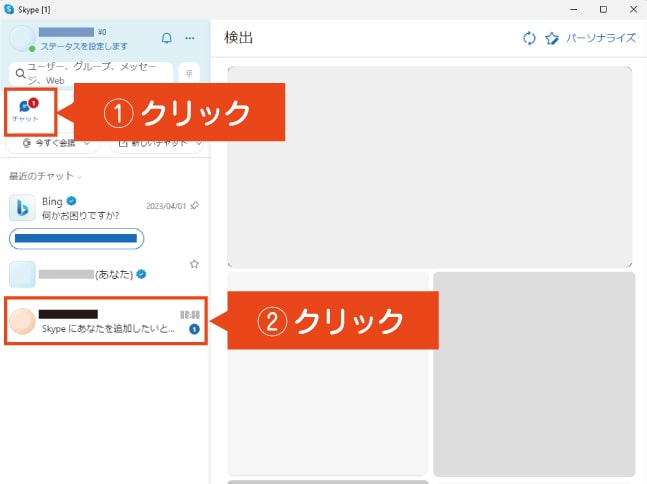The height and width of the screenshot is (484, 647).
Task: Expand the 新しいチャット dropdown arrow
Action: (x=198, y=143)
